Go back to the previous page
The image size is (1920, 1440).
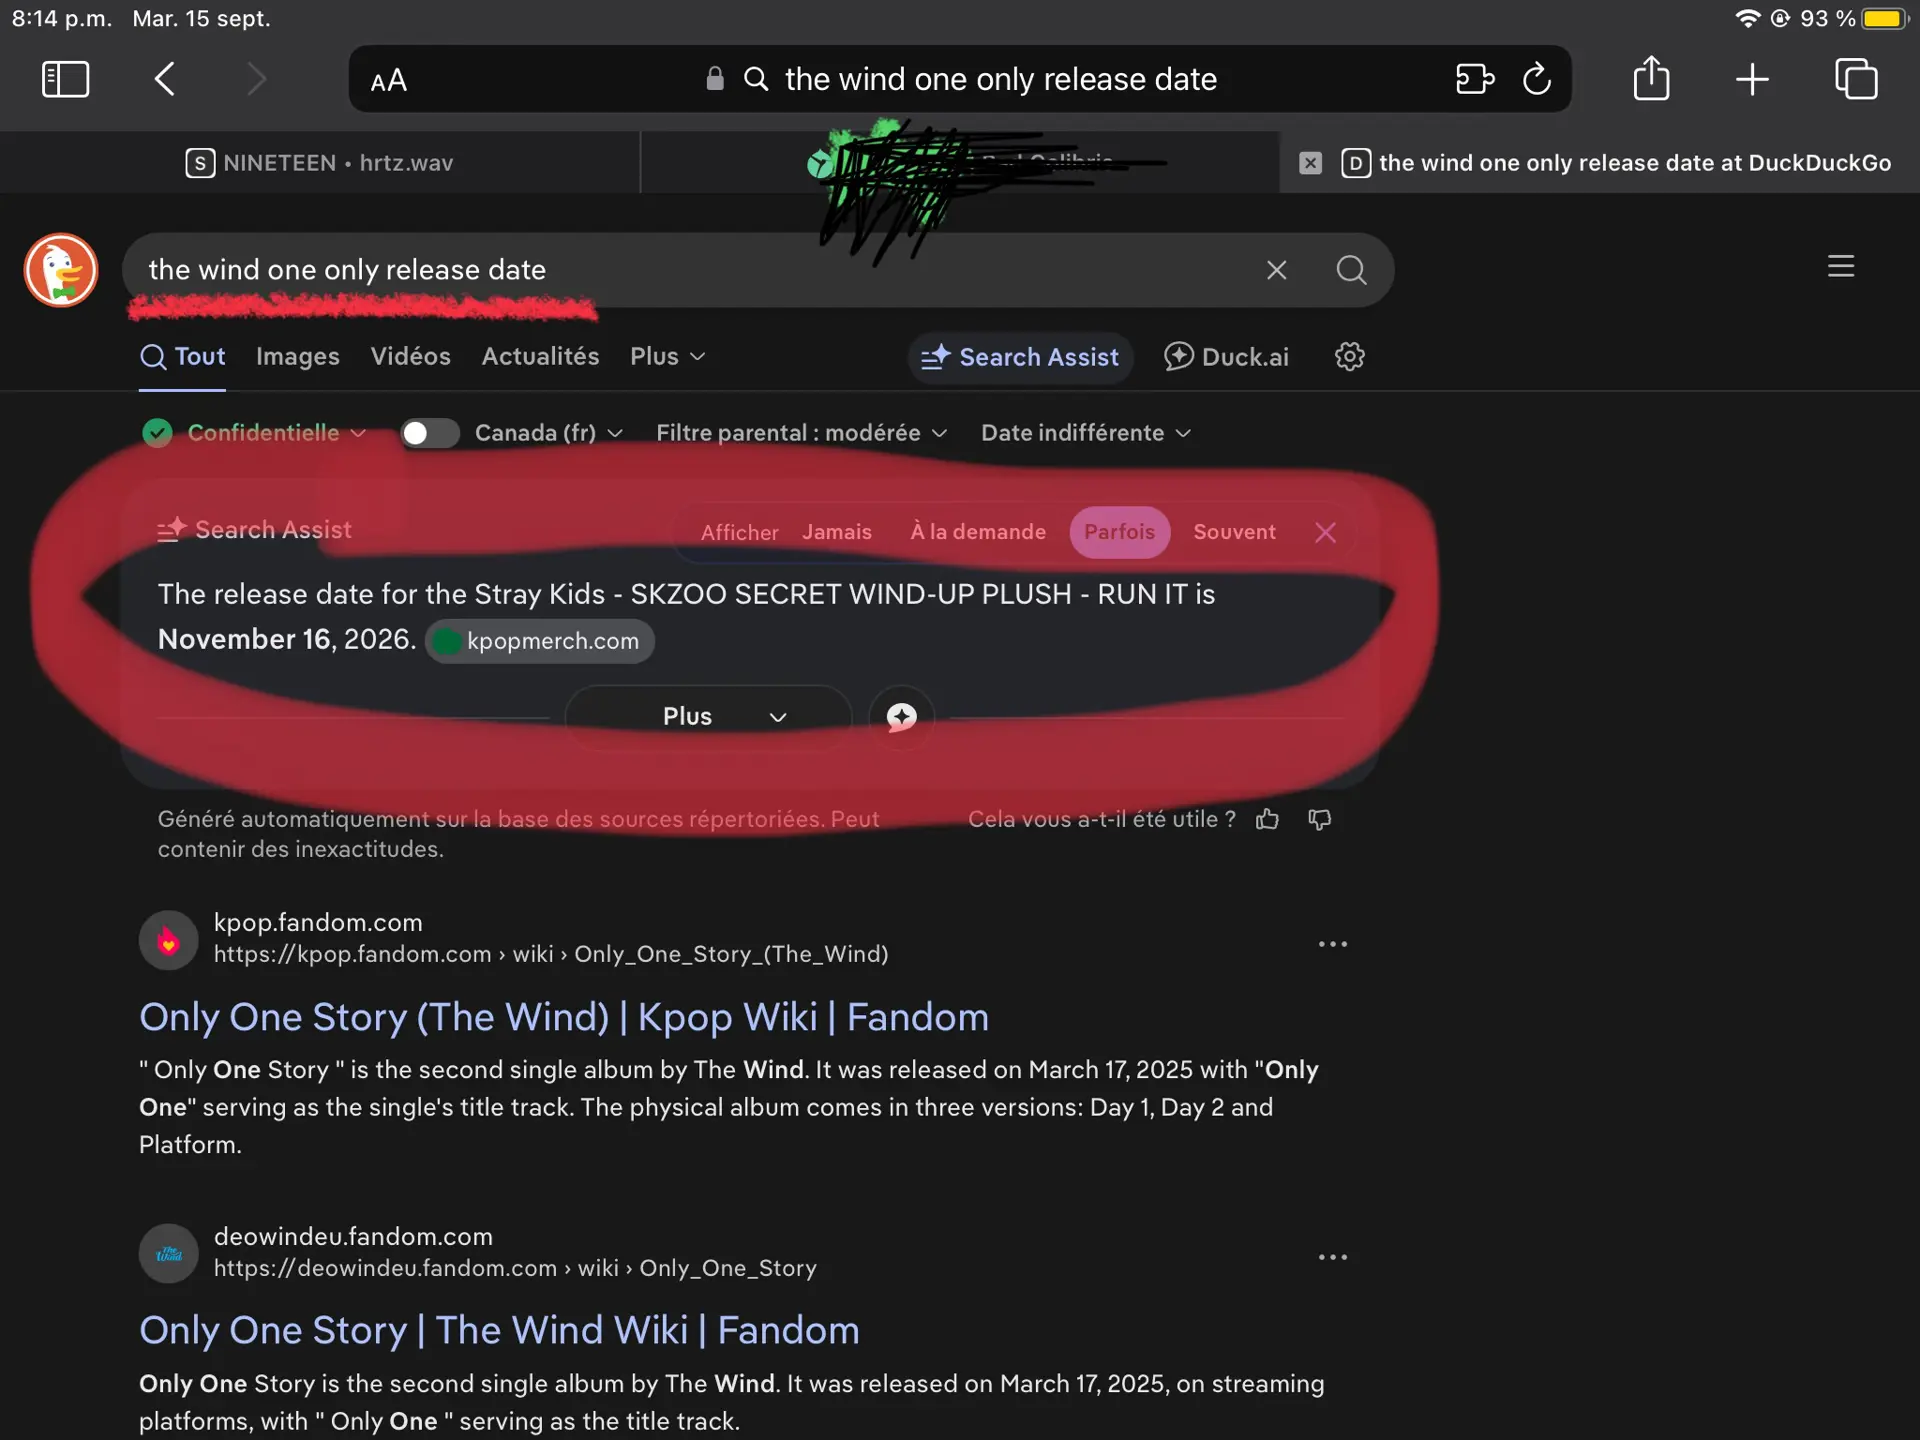[x=165, y=79]
